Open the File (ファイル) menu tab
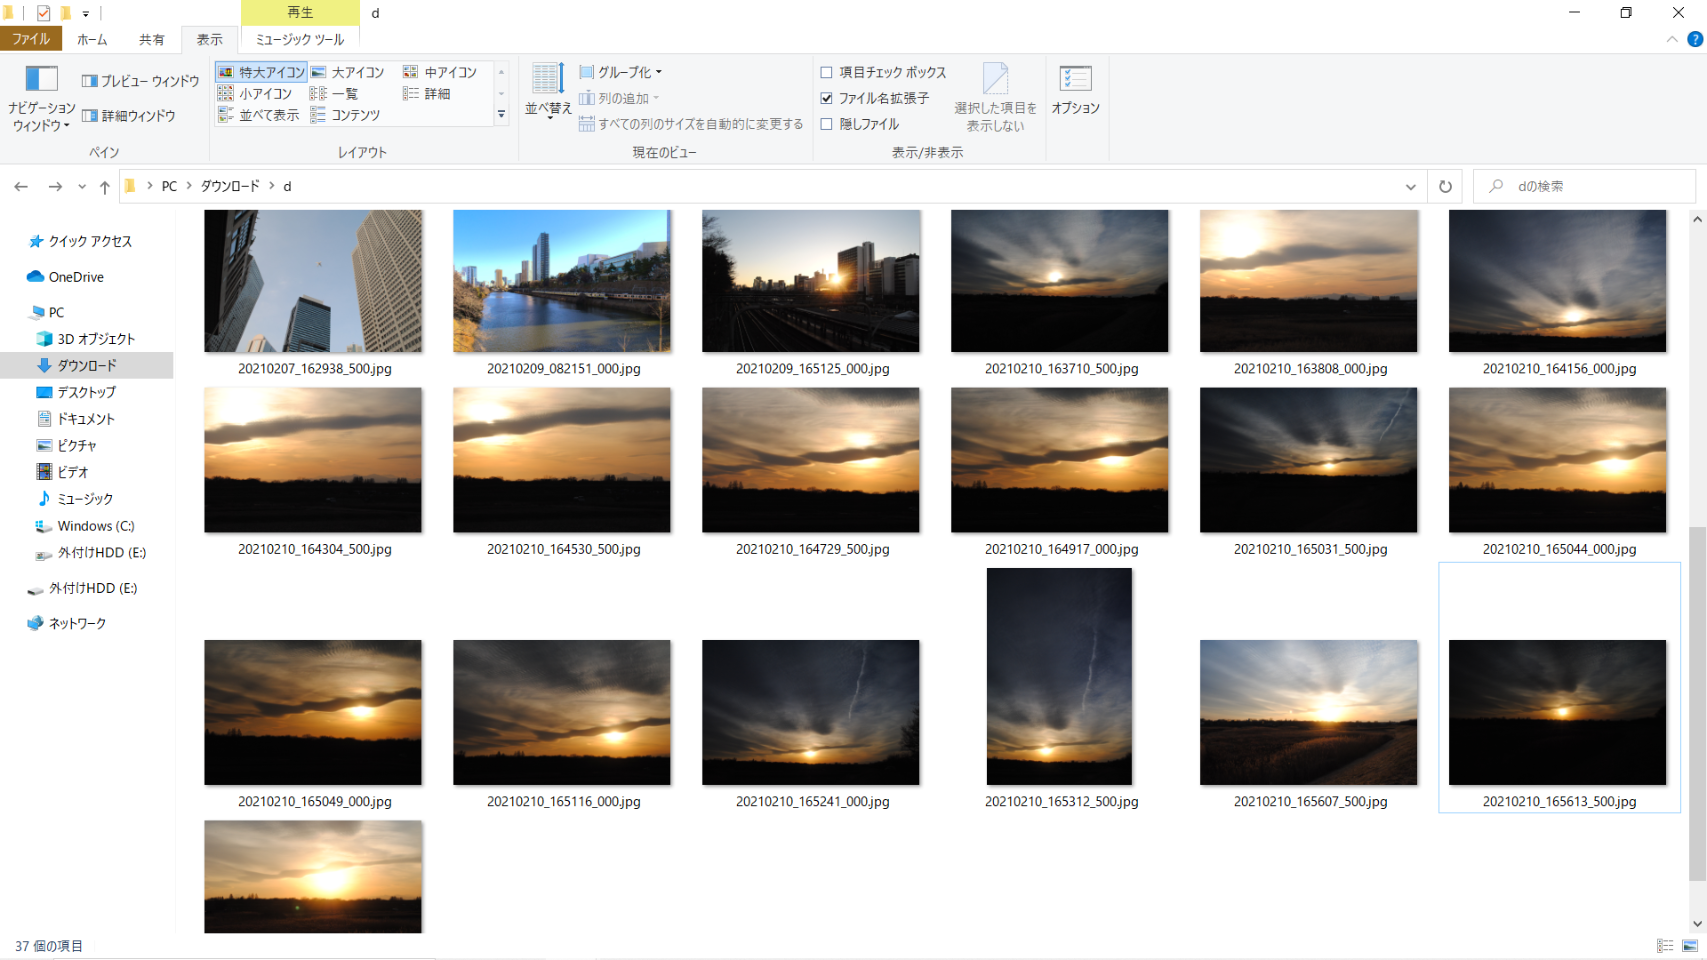The height and width of the screenshot is (960, 1707). click(31, 39)
